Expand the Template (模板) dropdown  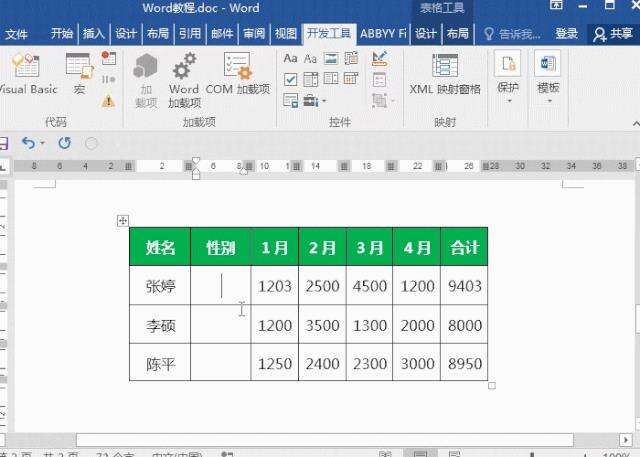[x=548, y=77]
